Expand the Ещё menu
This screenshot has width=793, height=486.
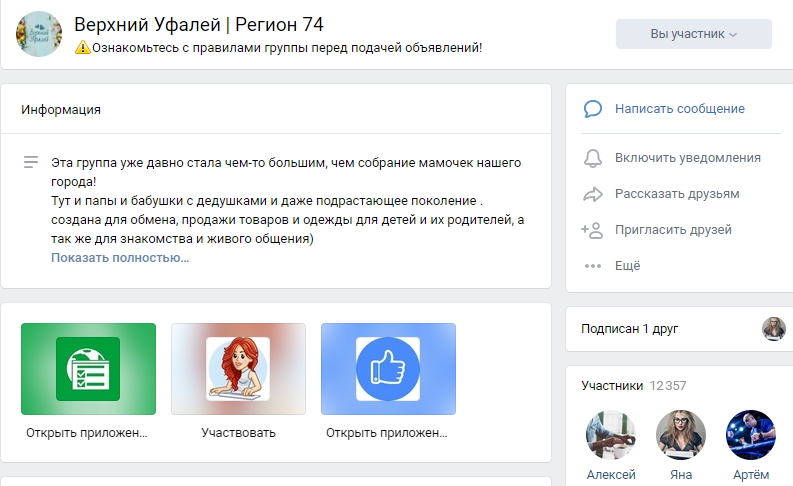pos(628,266)
